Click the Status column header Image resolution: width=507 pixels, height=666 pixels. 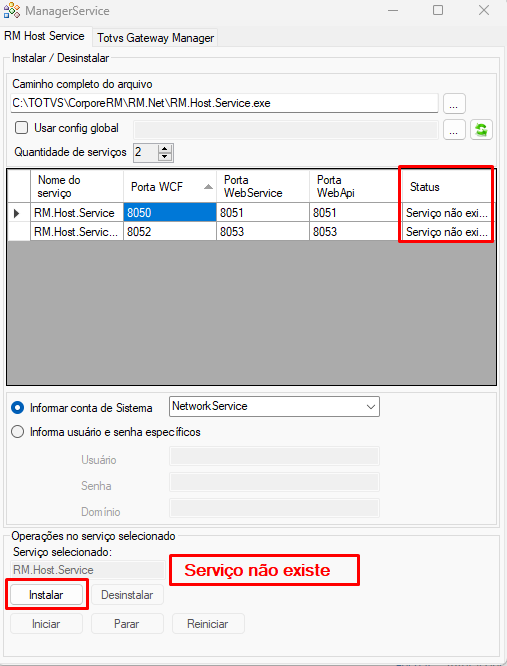(448, 186)
